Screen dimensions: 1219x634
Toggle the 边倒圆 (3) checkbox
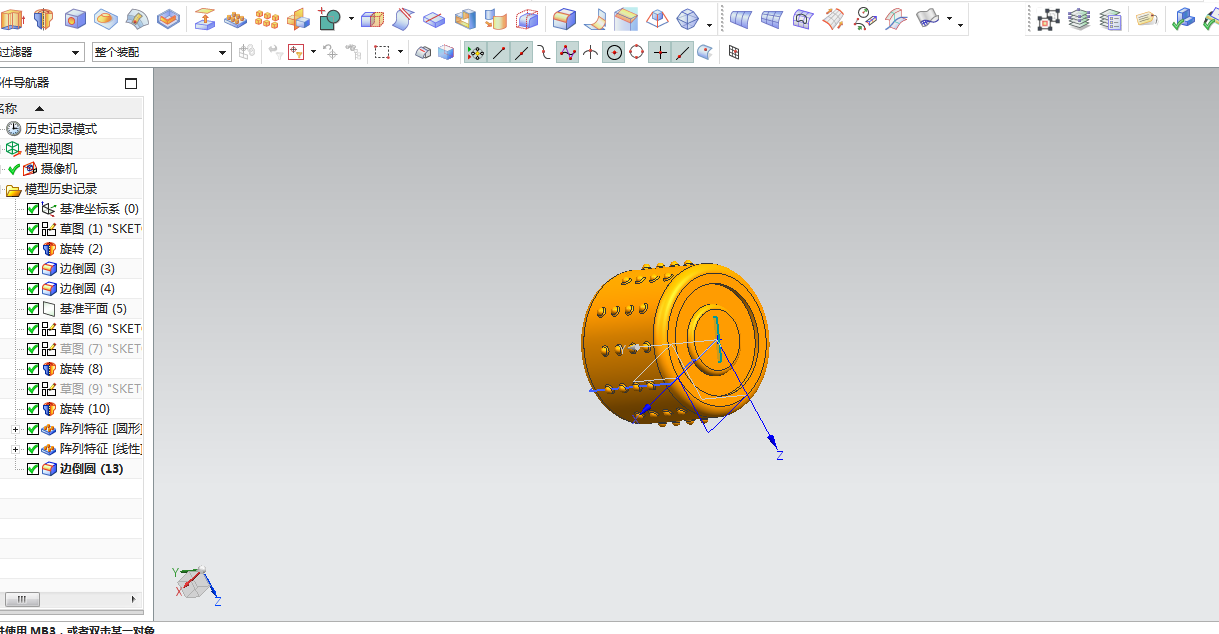[33, 269]
